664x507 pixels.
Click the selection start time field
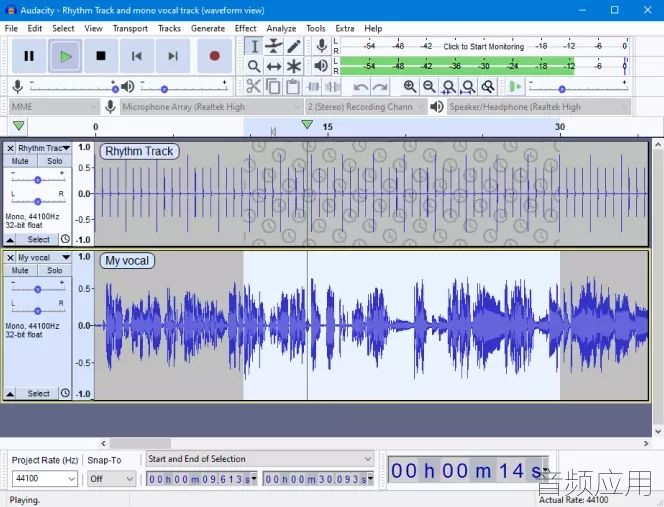[x=202, y=479]
